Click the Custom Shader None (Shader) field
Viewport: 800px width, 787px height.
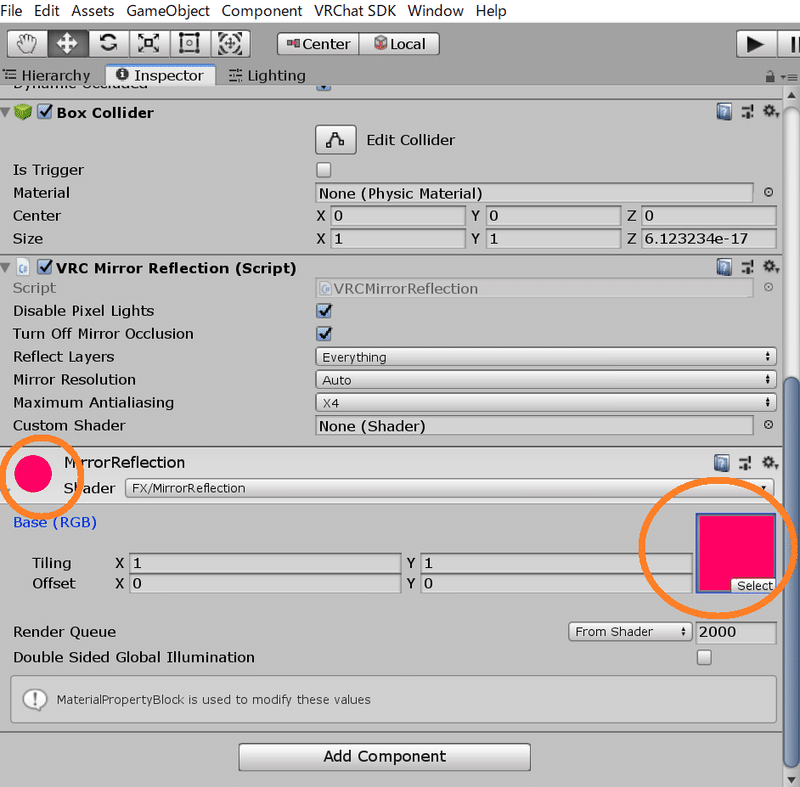pos(534,425)
